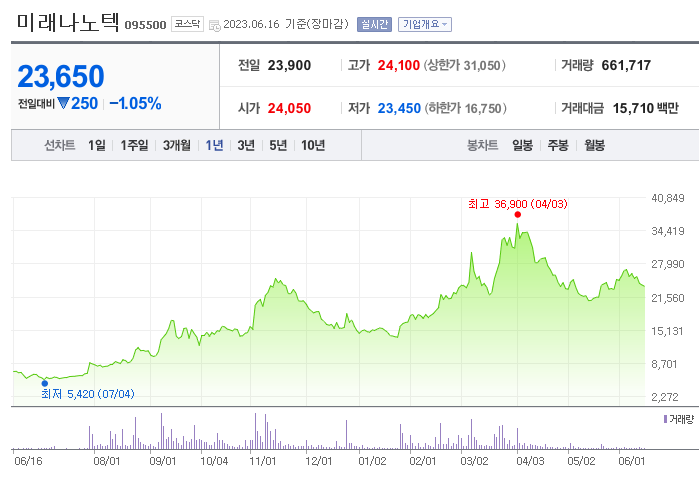Click the current price 23,650
This screenshot has width=699, height=477.
coord(61,76)
